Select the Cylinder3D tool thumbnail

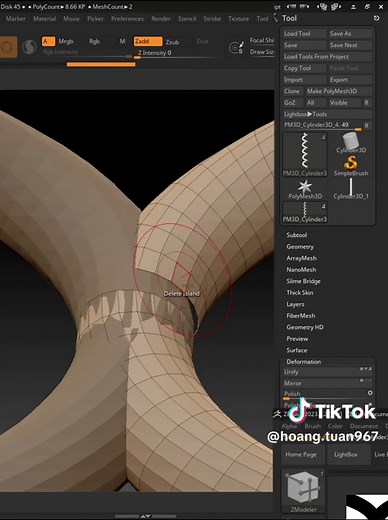(x=351, y=142)
